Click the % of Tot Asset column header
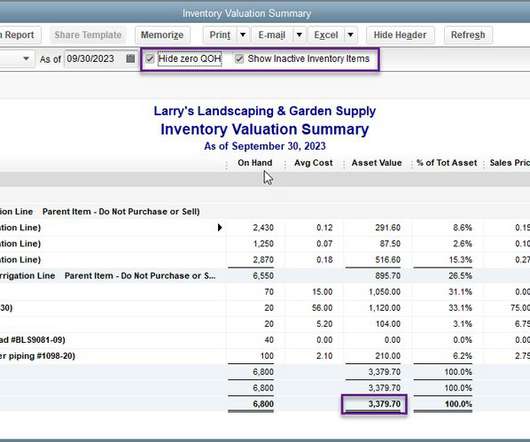 click(447, 163)
